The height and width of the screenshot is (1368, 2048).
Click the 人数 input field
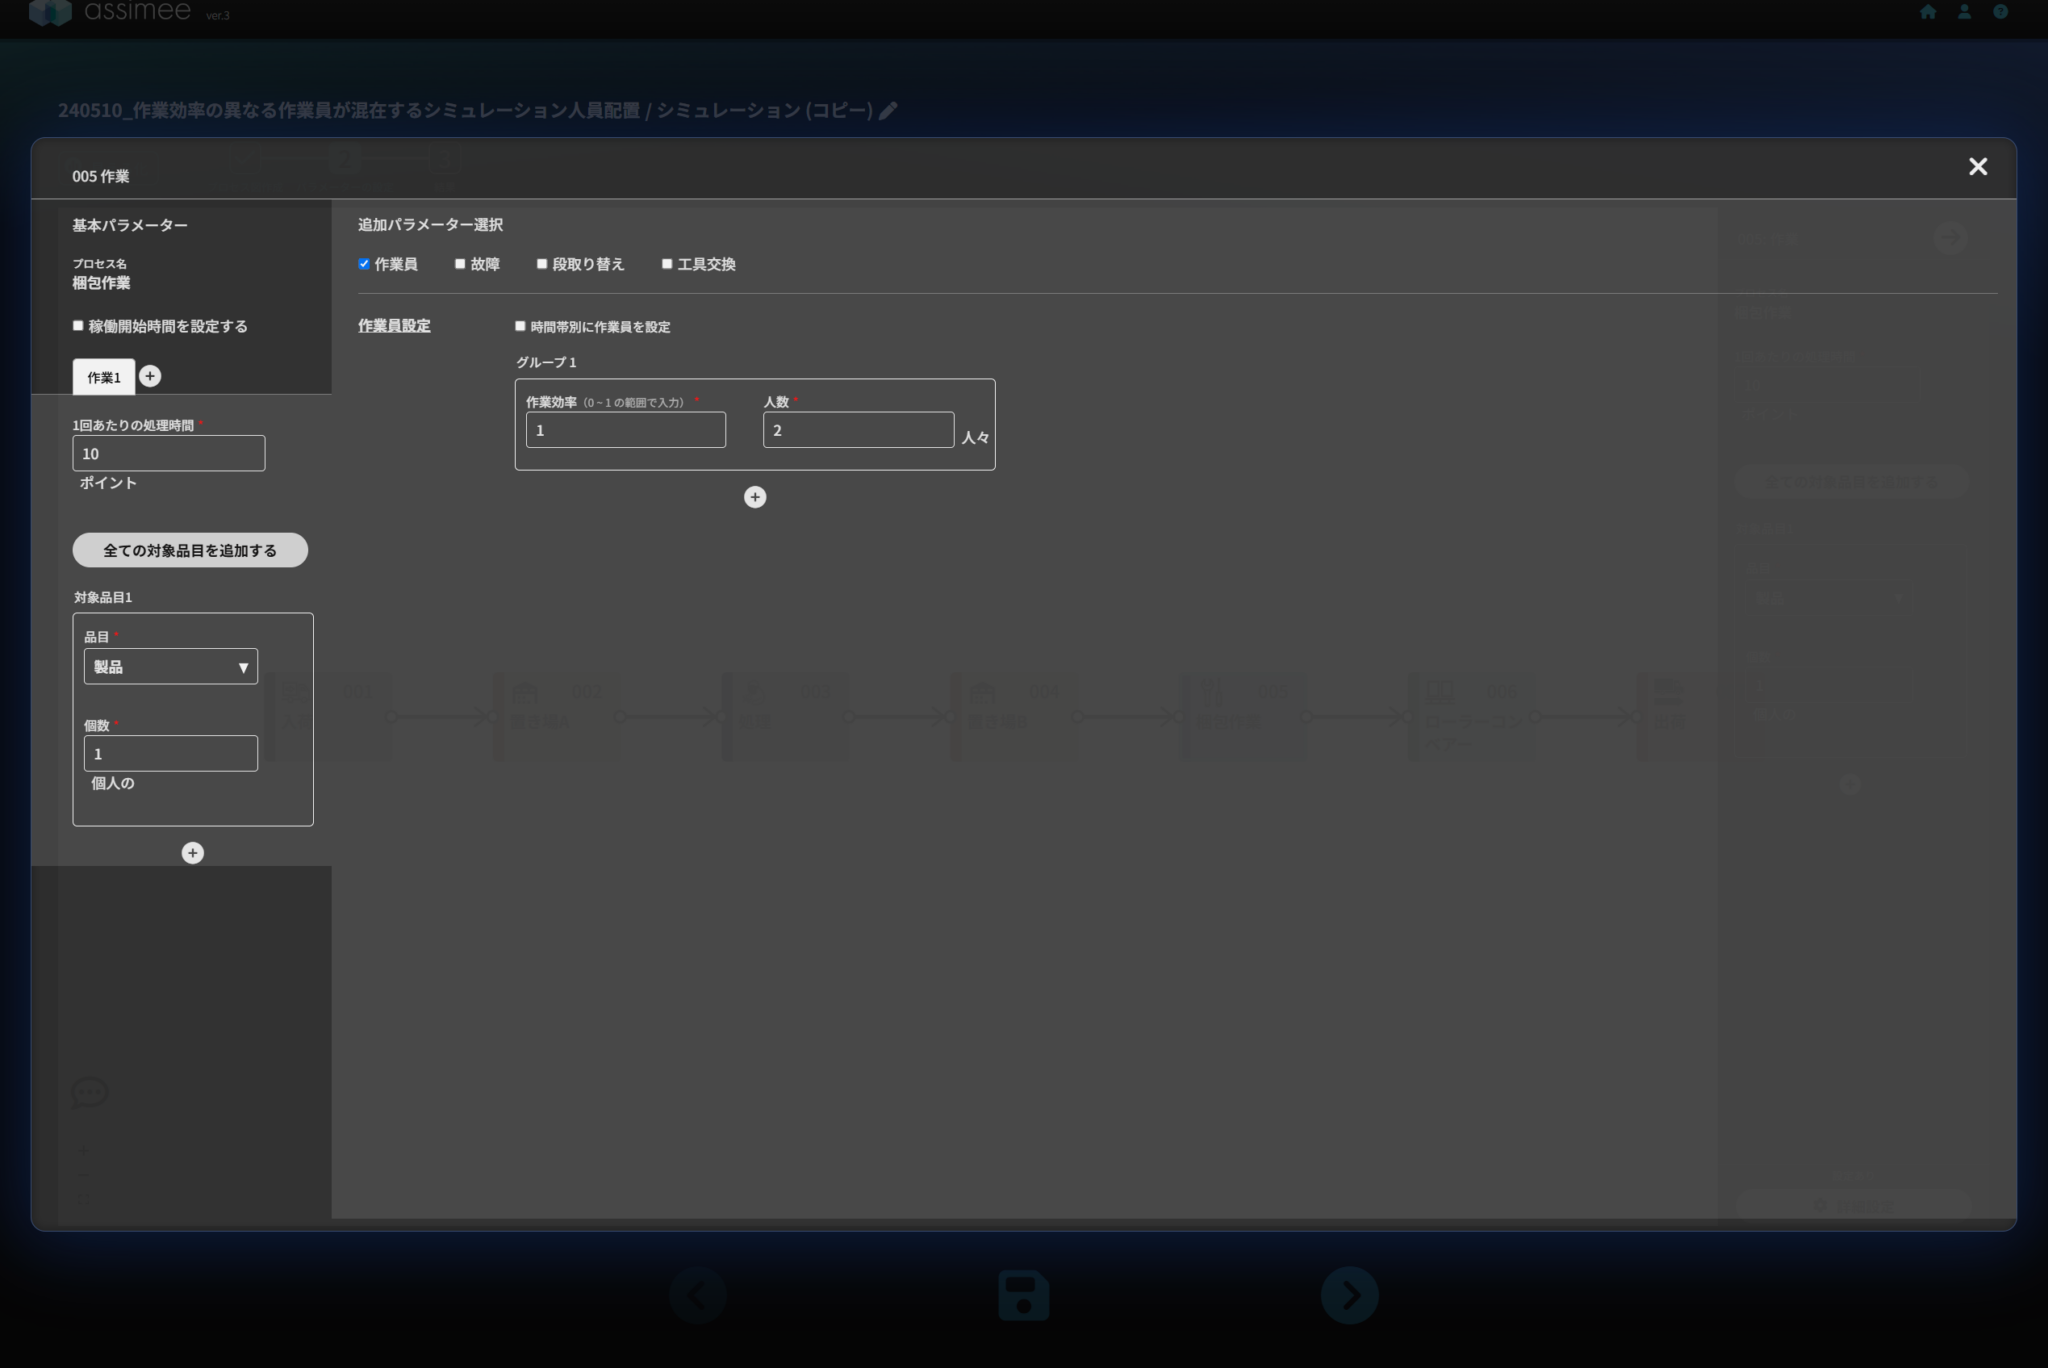click(x=857, y=430)
